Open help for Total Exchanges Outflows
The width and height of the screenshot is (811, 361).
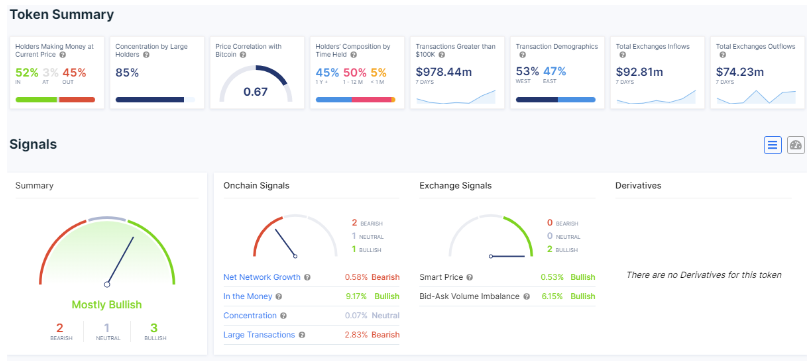722,54
